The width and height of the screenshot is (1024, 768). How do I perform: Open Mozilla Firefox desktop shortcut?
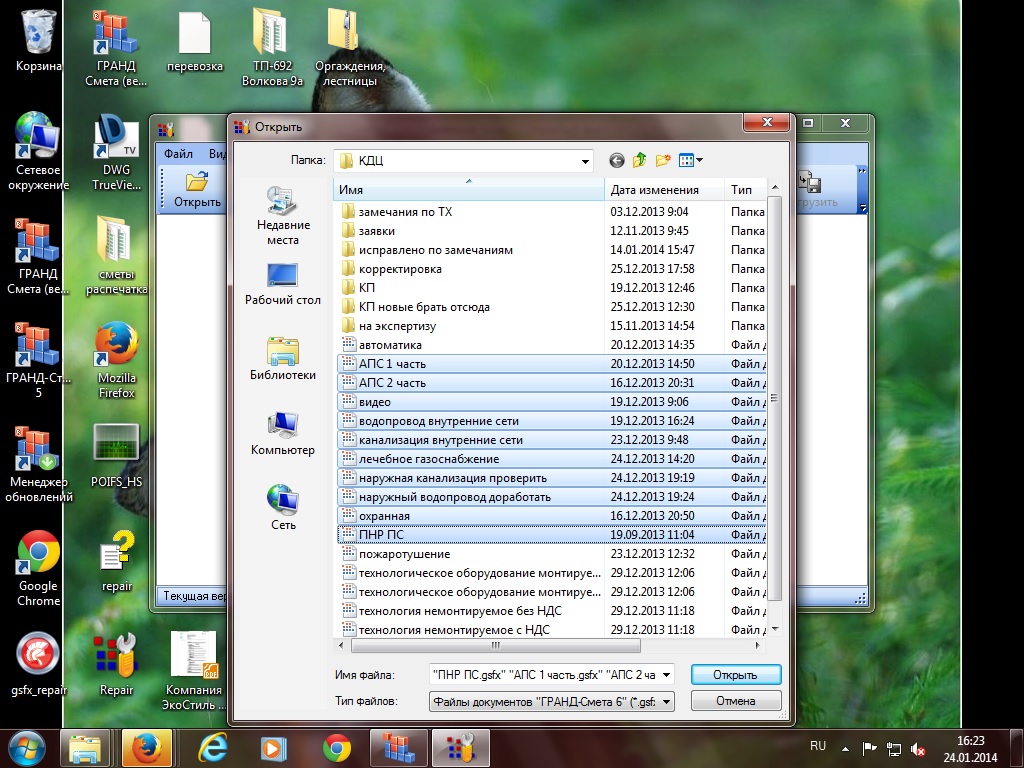pos(116,359)
